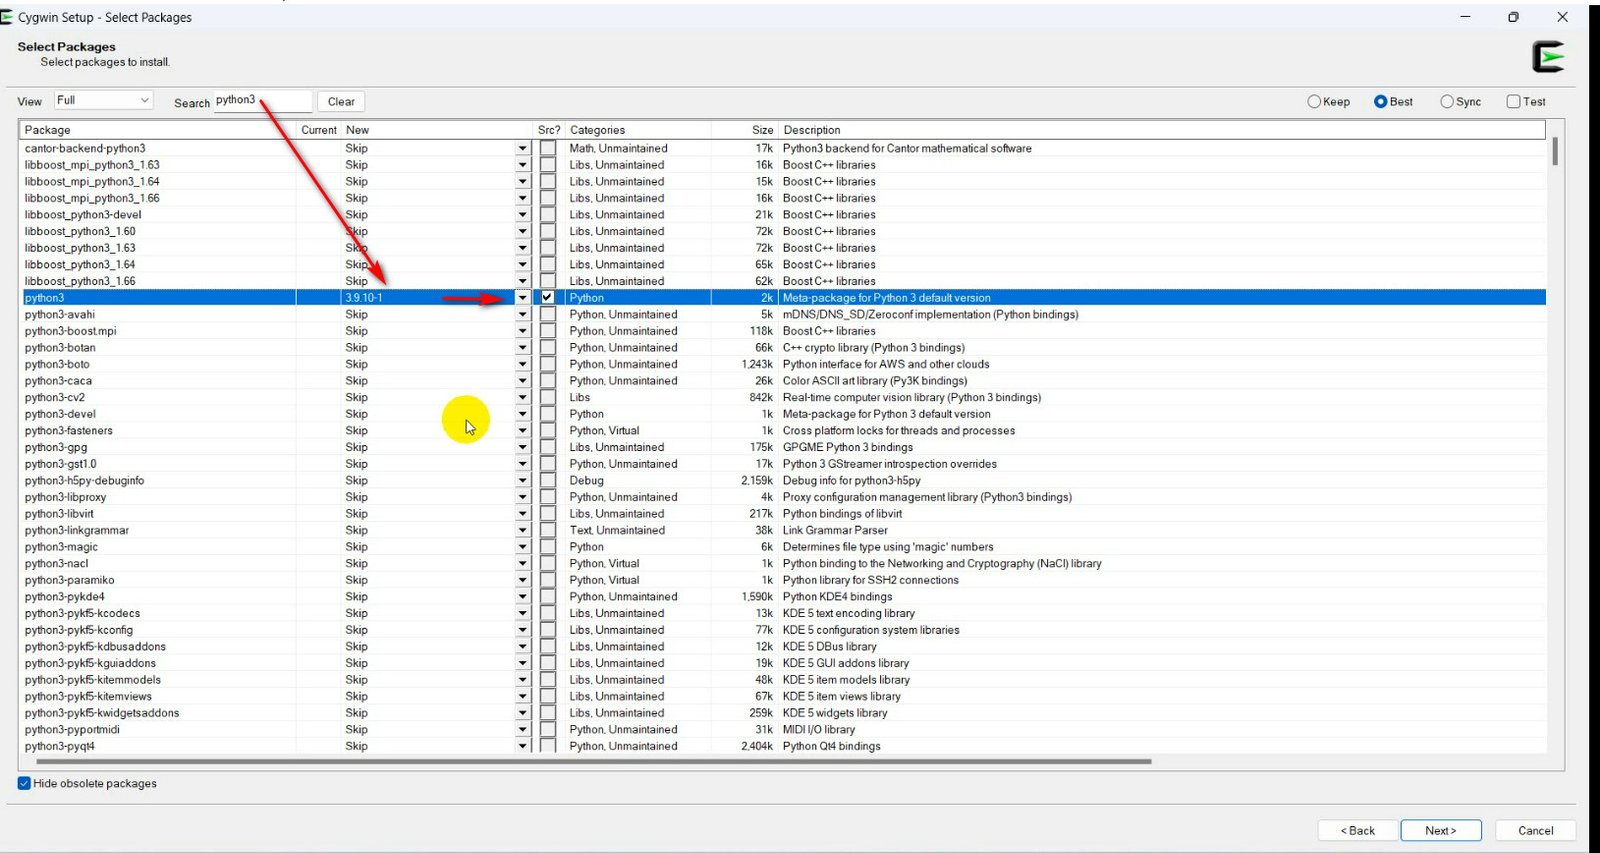
Task: Select the python3-pykf5-kconfig package name
Action: pos(79,630)
